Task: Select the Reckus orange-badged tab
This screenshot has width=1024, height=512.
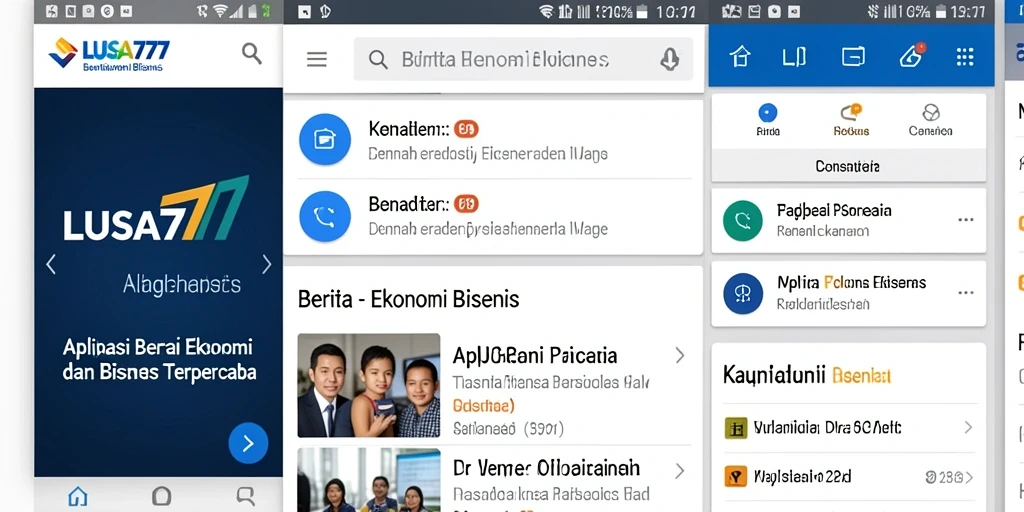Action: pyautogui.click(x=851, y=119)
